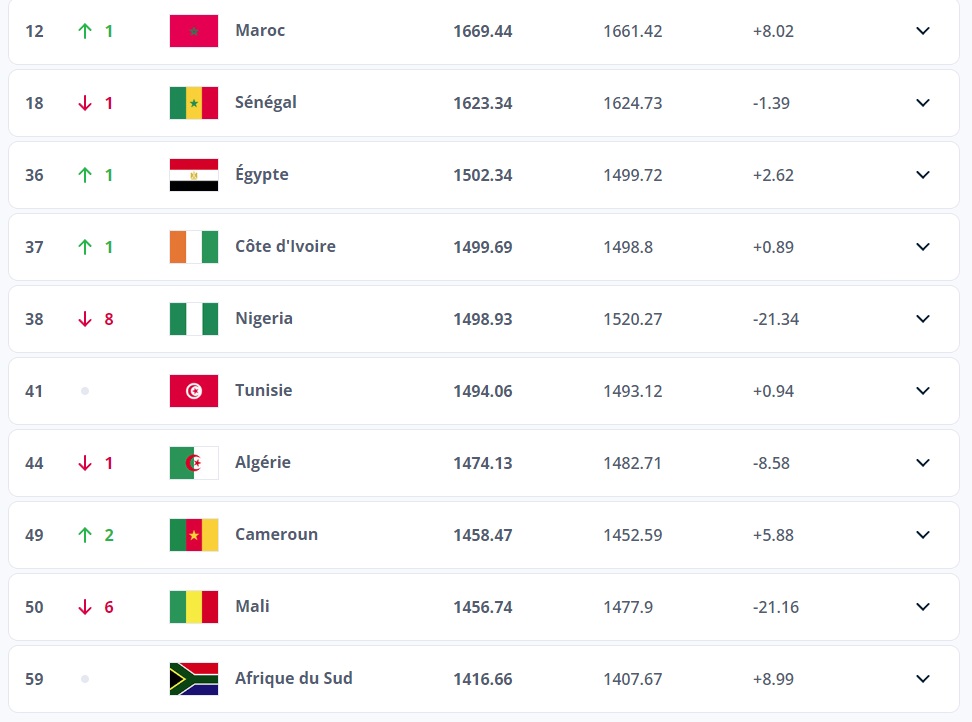Click the Sénégal flag icon
This screenshot has height=722, width=972.
click(x=194, y=103)
